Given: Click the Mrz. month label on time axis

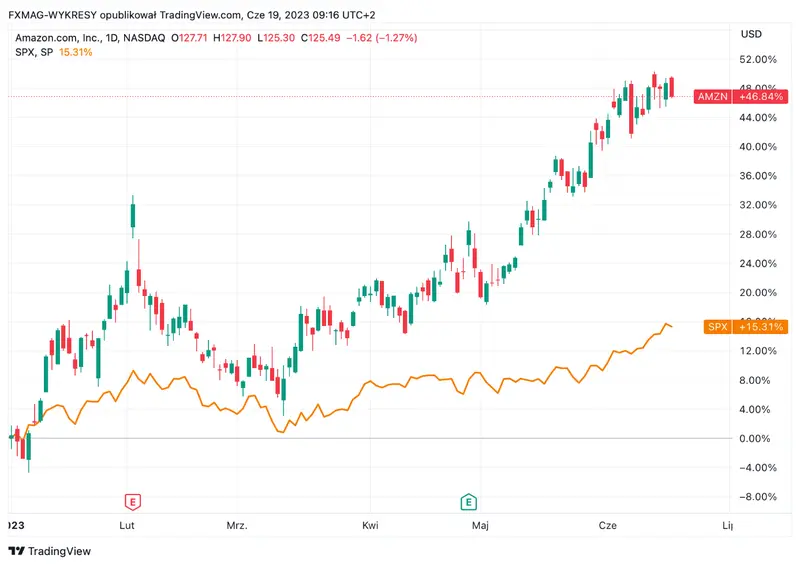Looking at the screenshot, I should pos(237,524).
